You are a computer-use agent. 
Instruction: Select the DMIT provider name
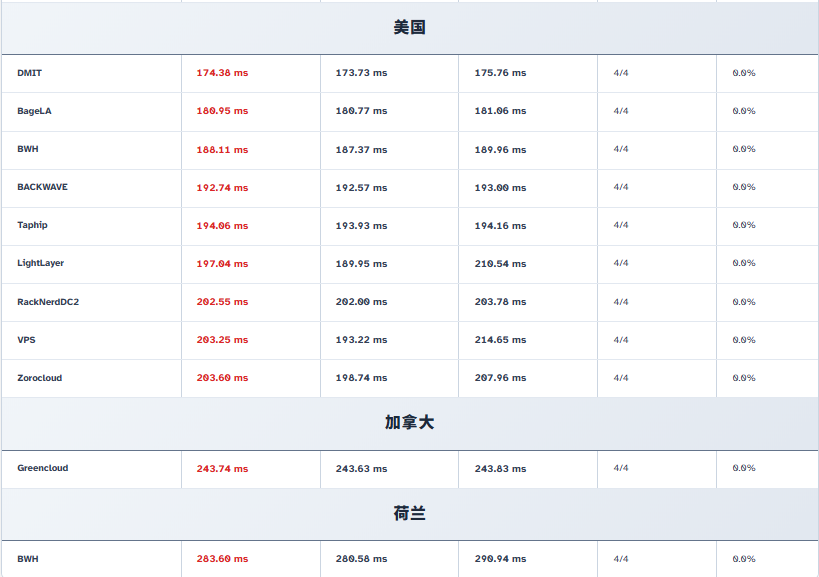pos(30,73)
